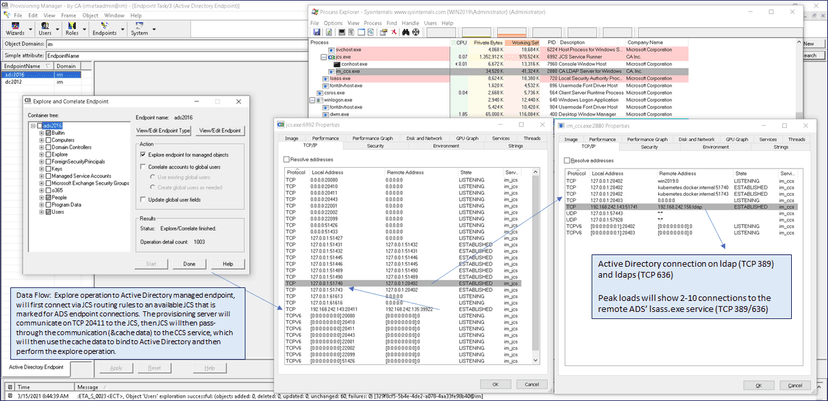828x401 pixels.
Task: Expand the Domain Controllers tree node
Action: pos(41,147)
